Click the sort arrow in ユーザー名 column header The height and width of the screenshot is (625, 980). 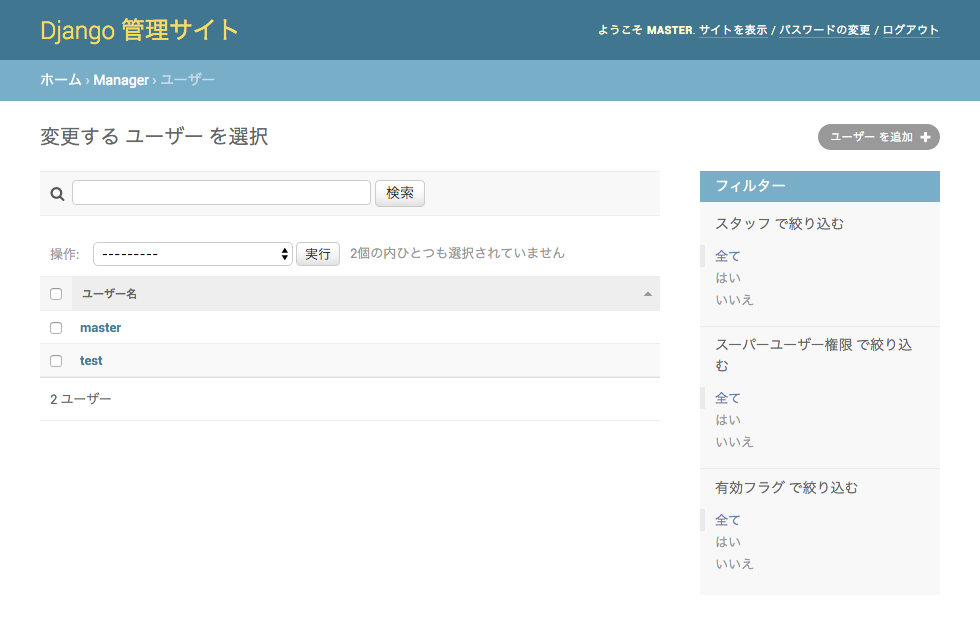[x=647, y=294]
